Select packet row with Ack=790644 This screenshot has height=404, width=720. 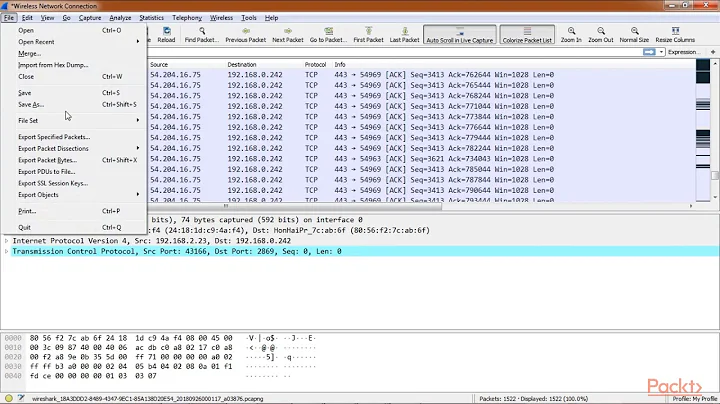coord(421,190)
